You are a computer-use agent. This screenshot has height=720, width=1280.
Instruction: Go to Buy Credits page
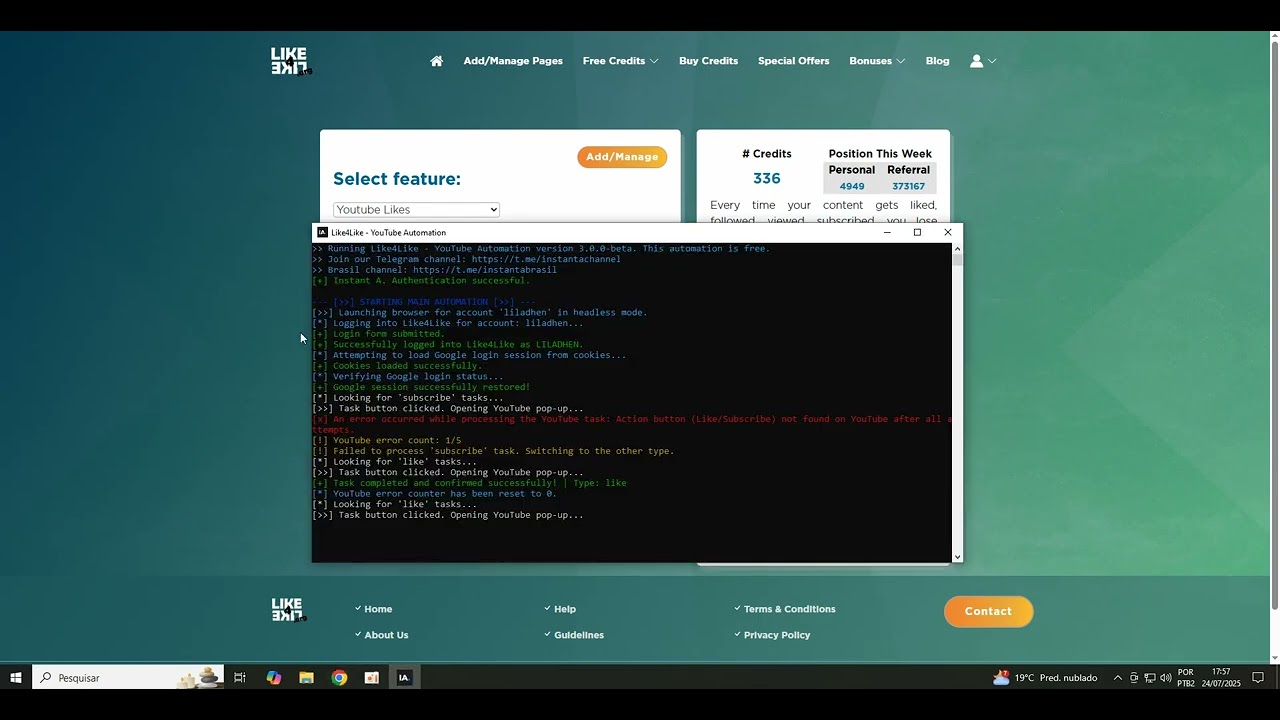[x=708, y=61]
